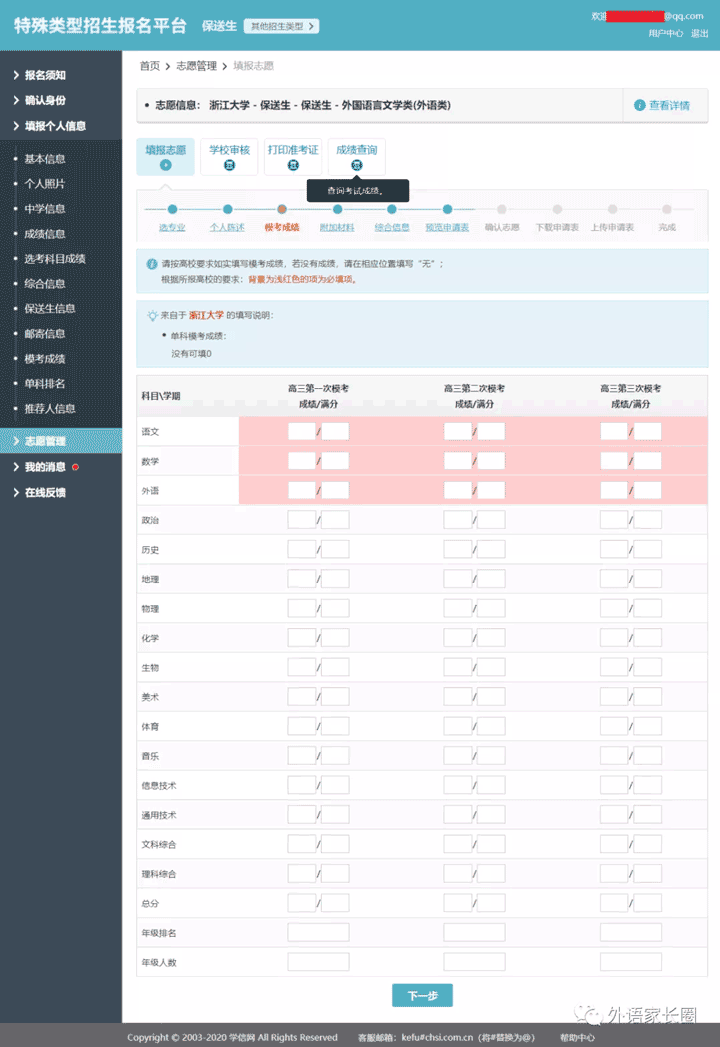Open 选考科目成绩 in the sidebar

point(55,258)
